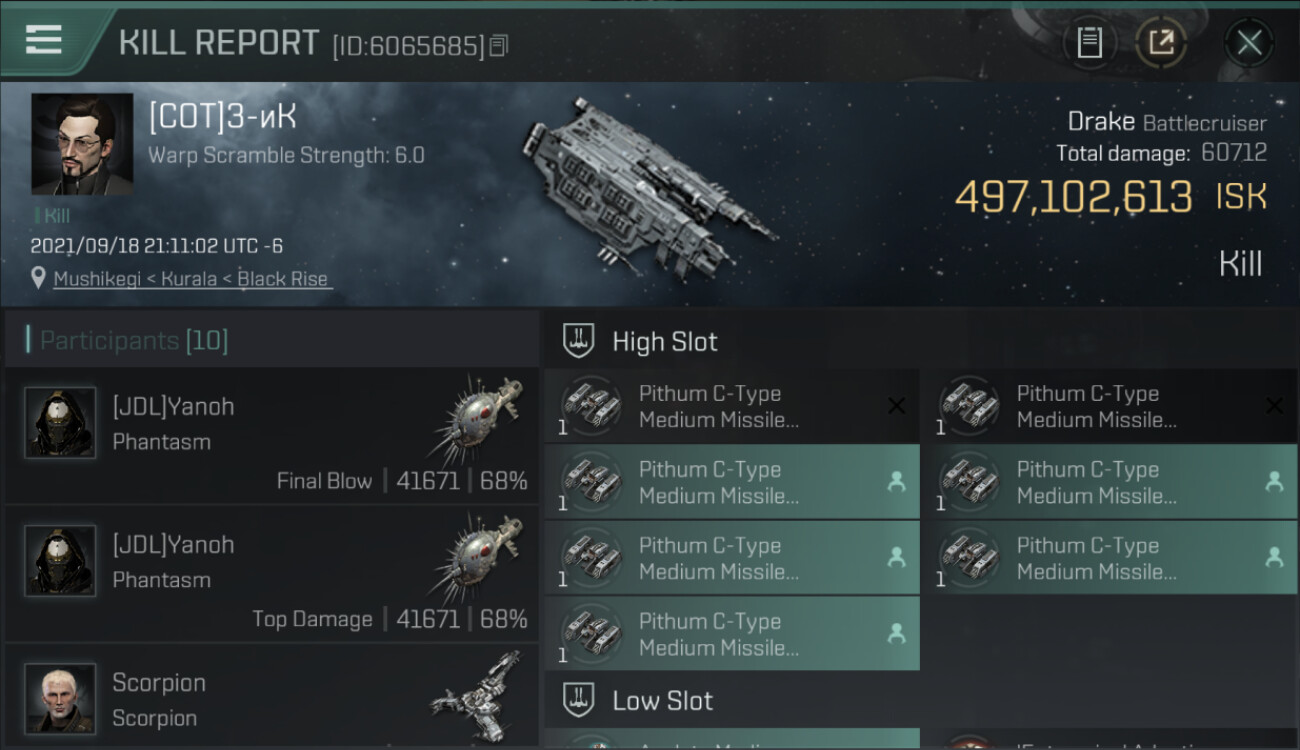Open Top Damage Yanoh portrait
This screenshot has height=750, width=1300.
tap(60, 561)
